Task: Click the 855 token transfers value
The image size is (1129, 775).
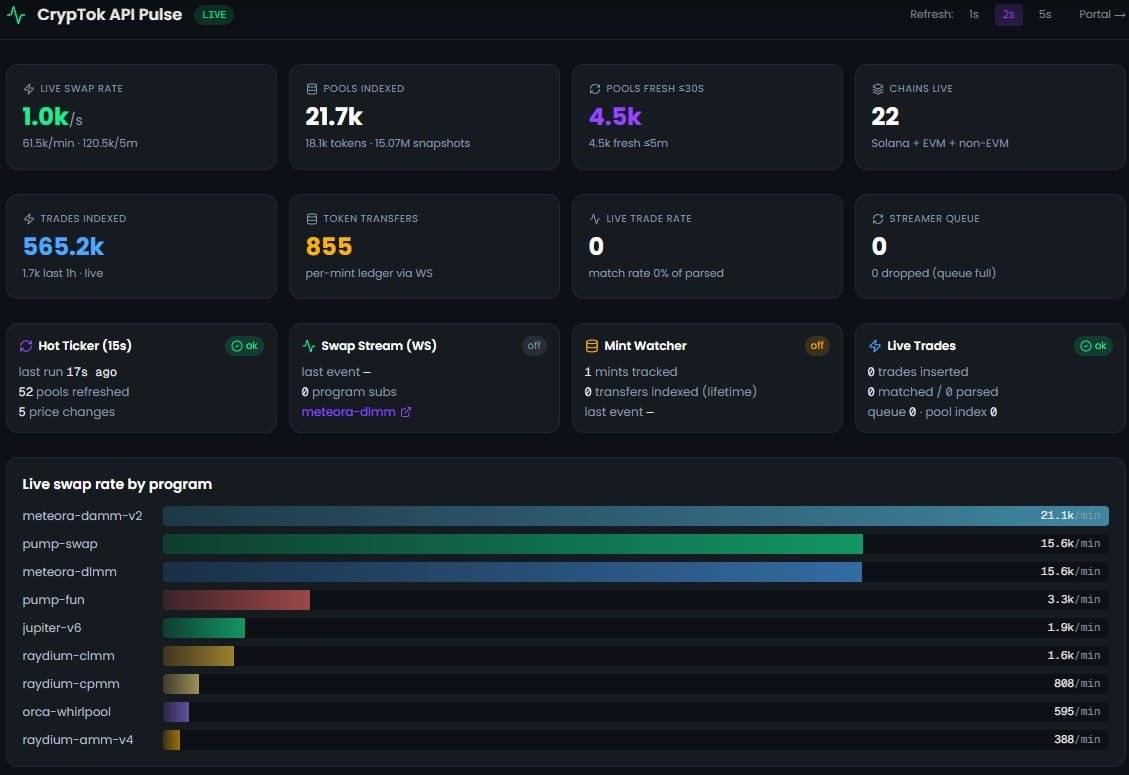Action: [329, 246]
